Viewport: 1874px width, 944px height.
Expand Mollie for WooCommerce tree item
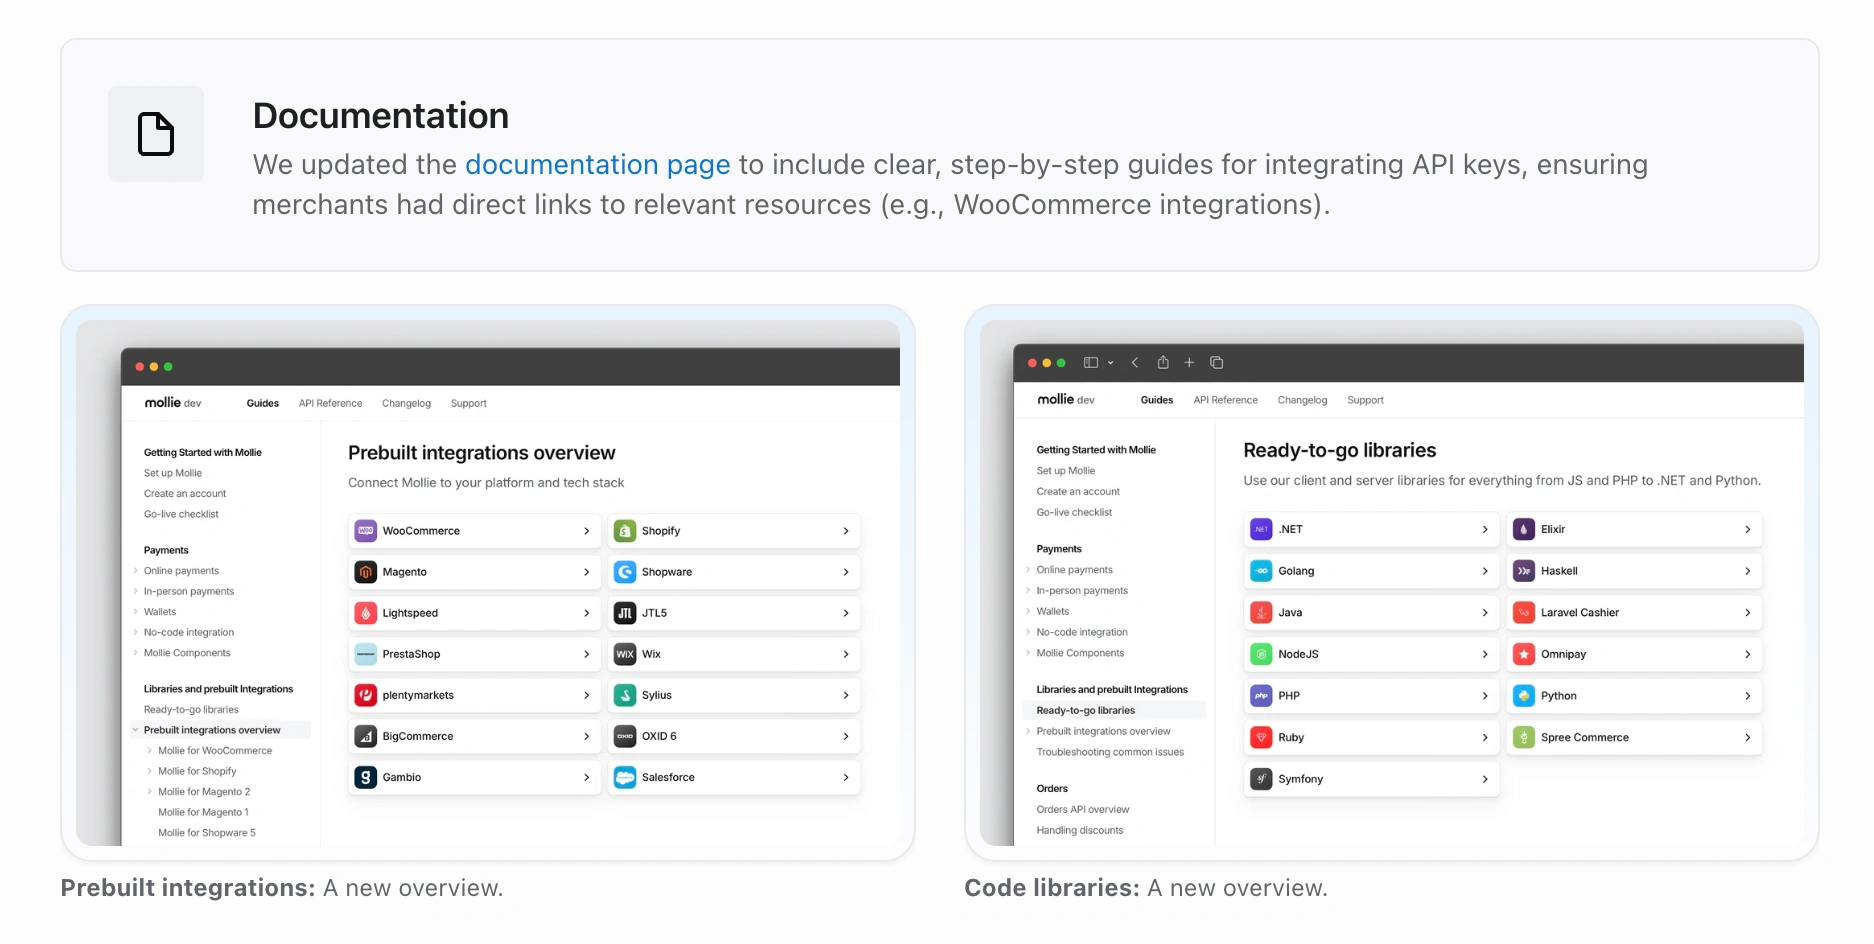pos(150,751)
